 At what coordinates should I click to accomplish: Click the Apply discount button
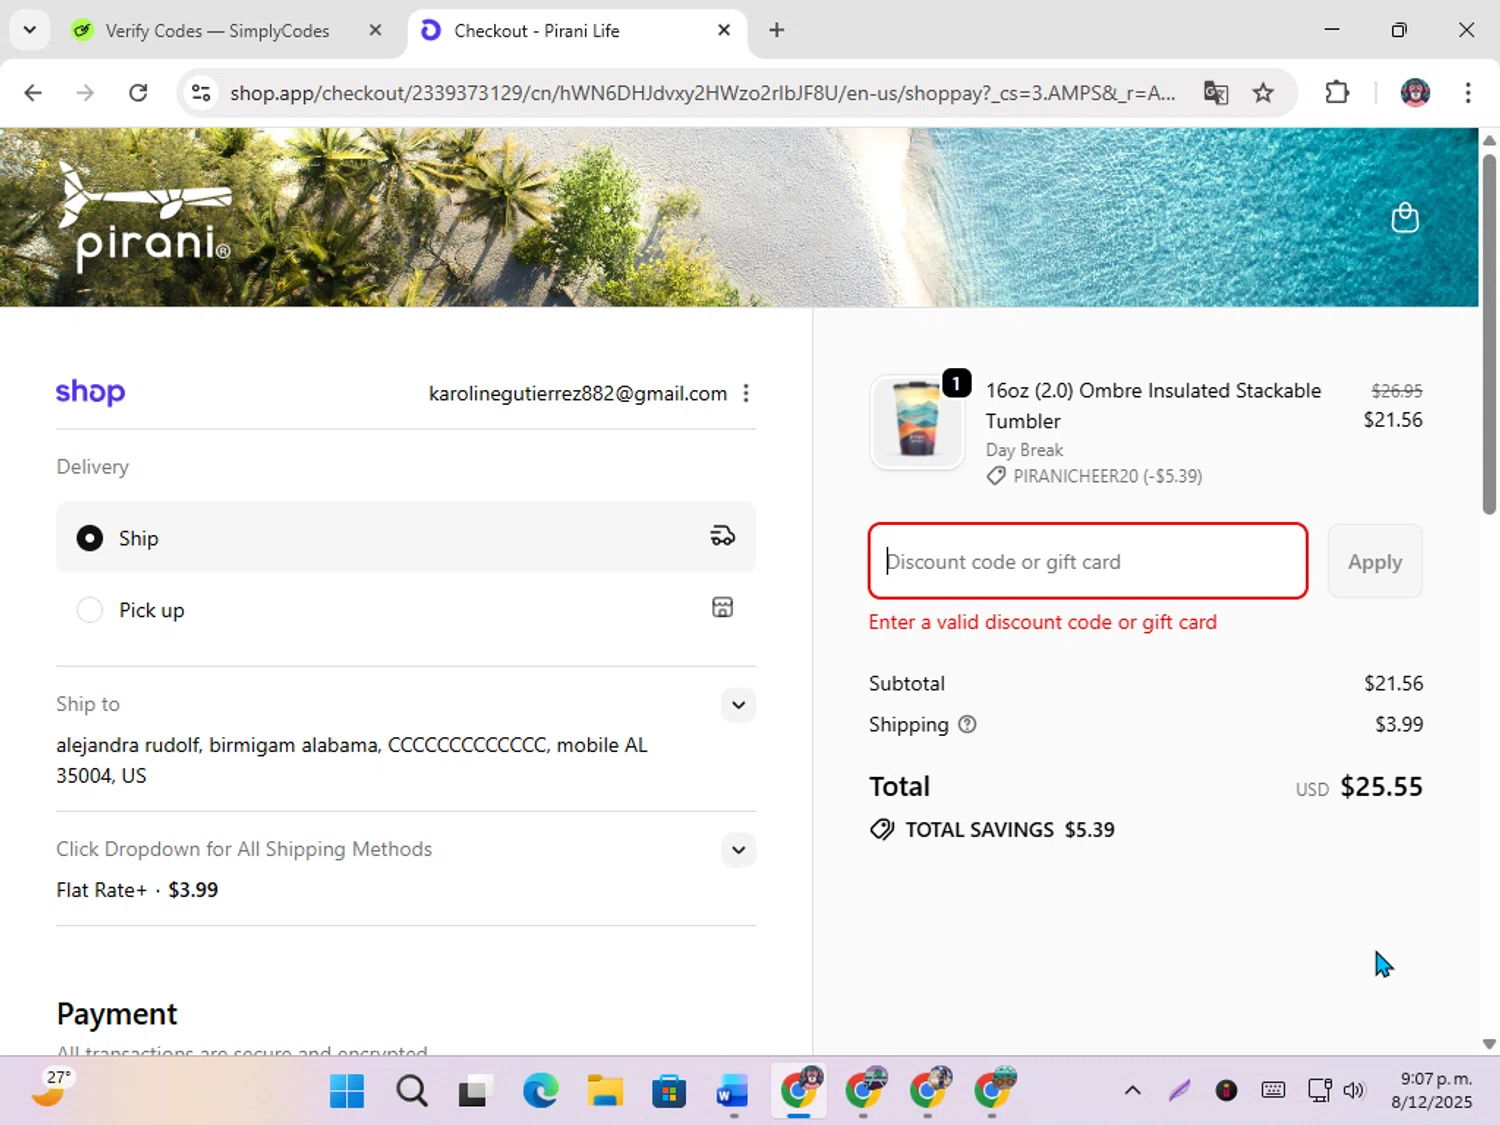pyautogui.click(x=1375, y=561)
